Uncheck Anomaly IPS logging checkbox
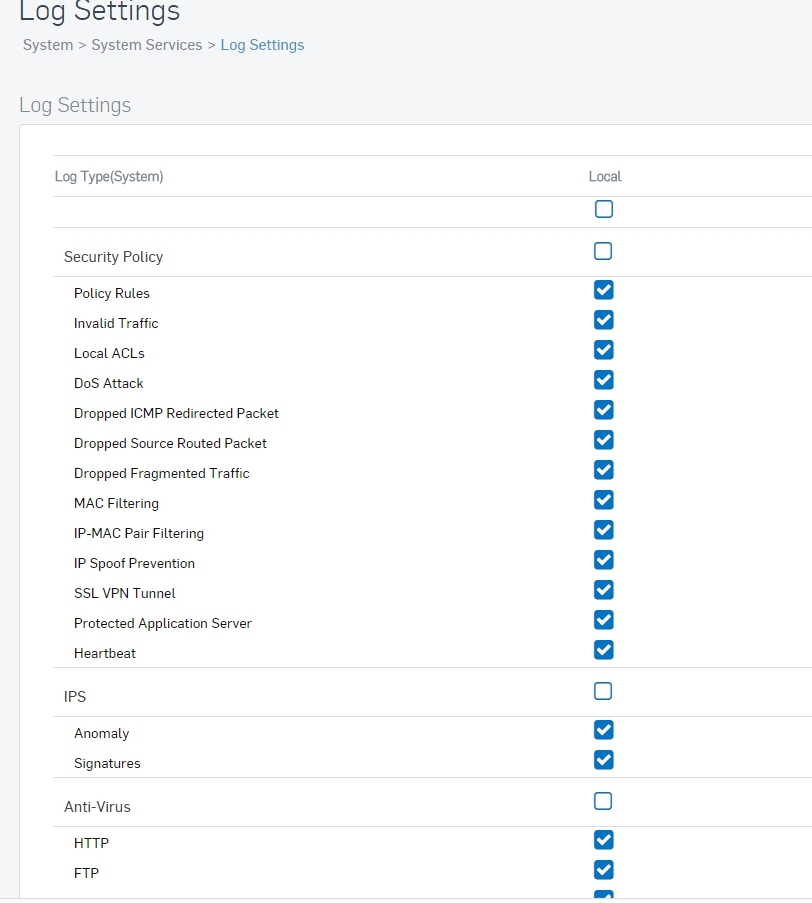812x903 pixels. coord(604,730)
